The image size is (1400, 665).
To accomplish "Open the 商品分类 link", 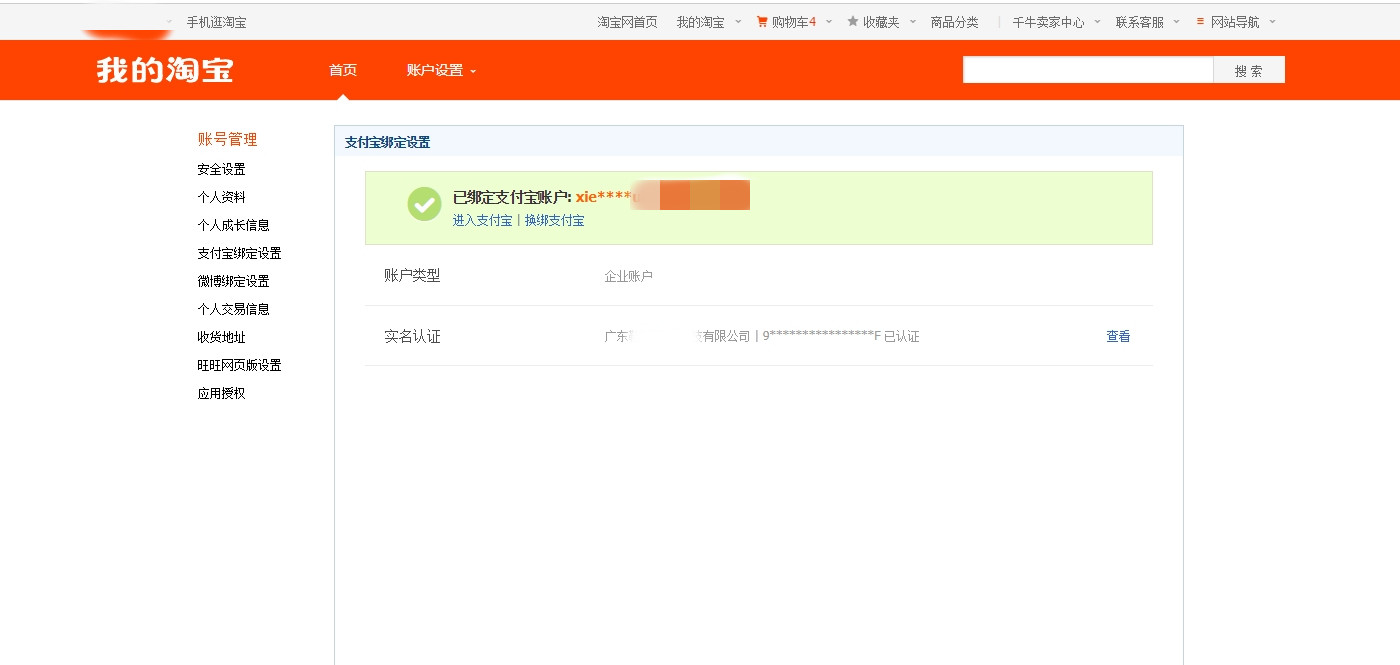I will pyautogui.click(x=954, y=22).
